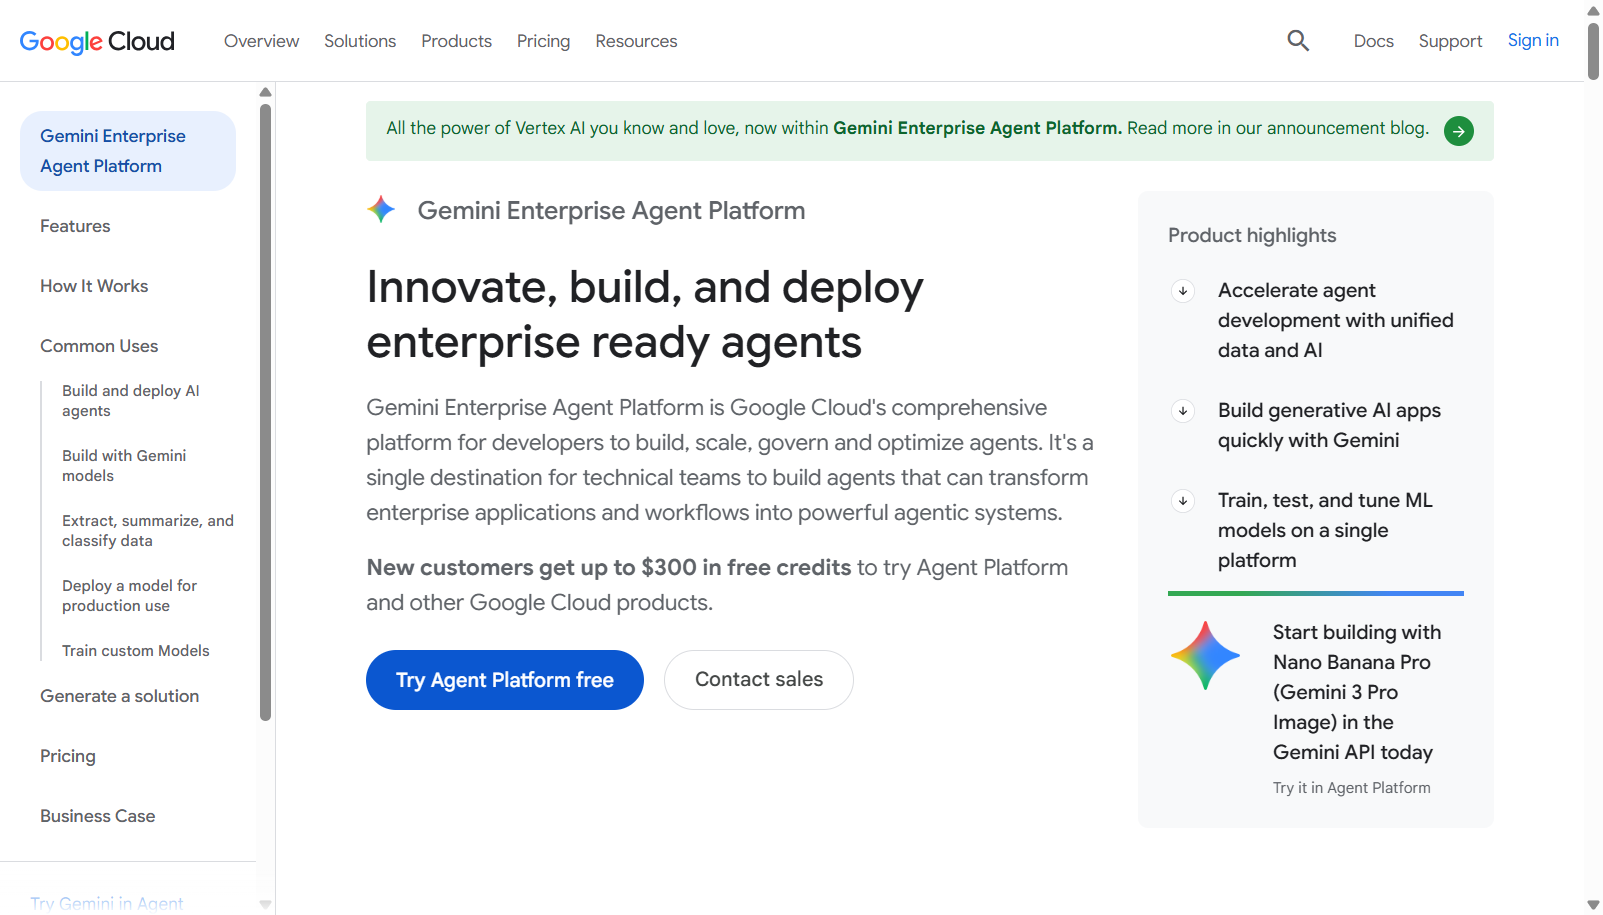Image resolution: width=1603 pixels, height=915 pixels.
Task: Select Gemini Enterprise Agent Platform sidebar item
Action: pos(128,151)
